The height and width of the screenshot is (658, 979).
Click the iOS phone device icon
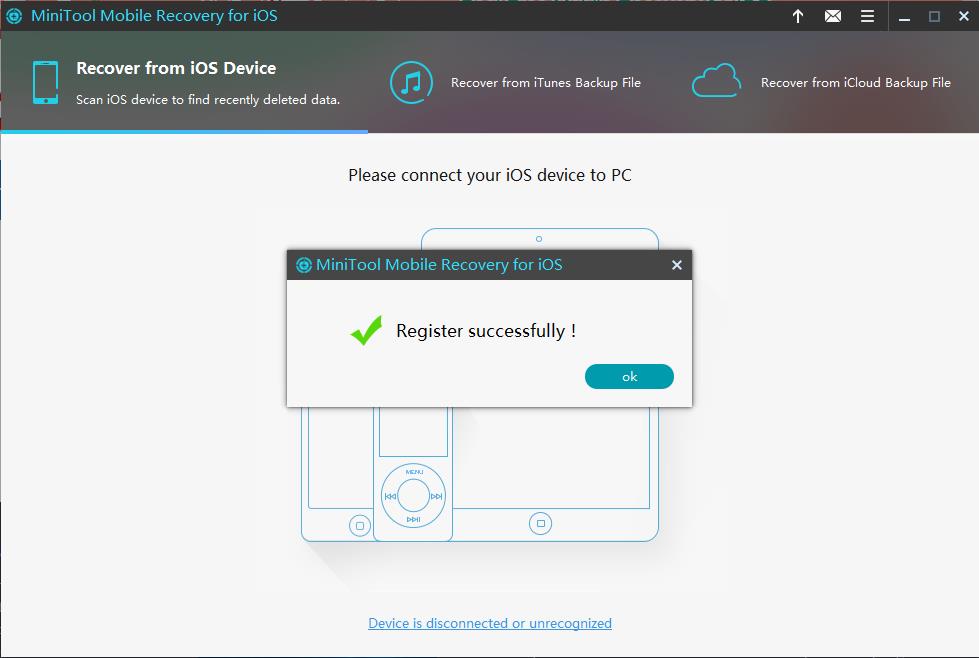(x=46, y=82)
